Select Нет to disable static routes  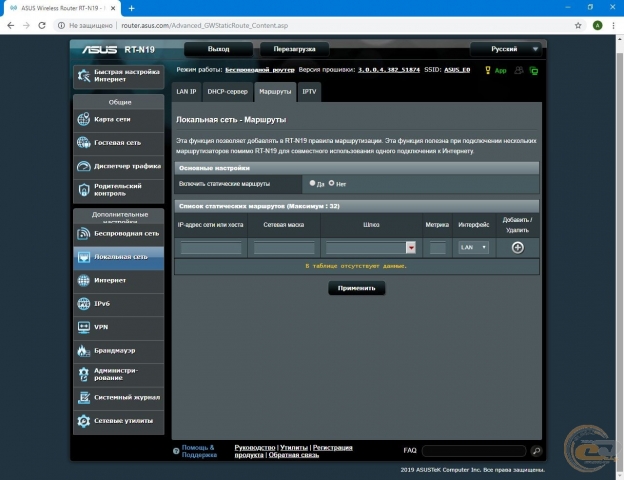pos(332,183)
